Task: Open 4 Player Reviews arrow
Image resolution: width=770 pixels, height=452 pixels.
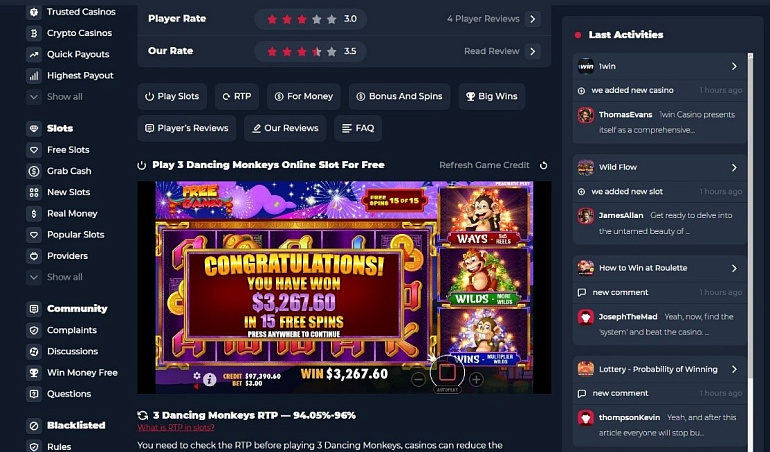Action: 532,19
